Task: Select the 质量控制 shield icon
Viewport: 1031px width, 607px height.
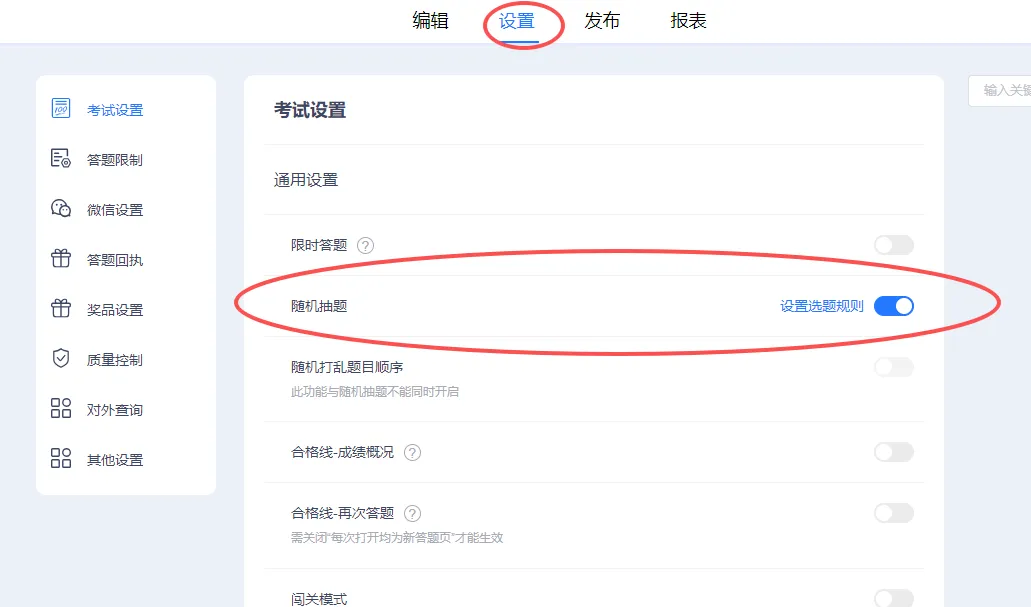Action: [x=60, y=358]
